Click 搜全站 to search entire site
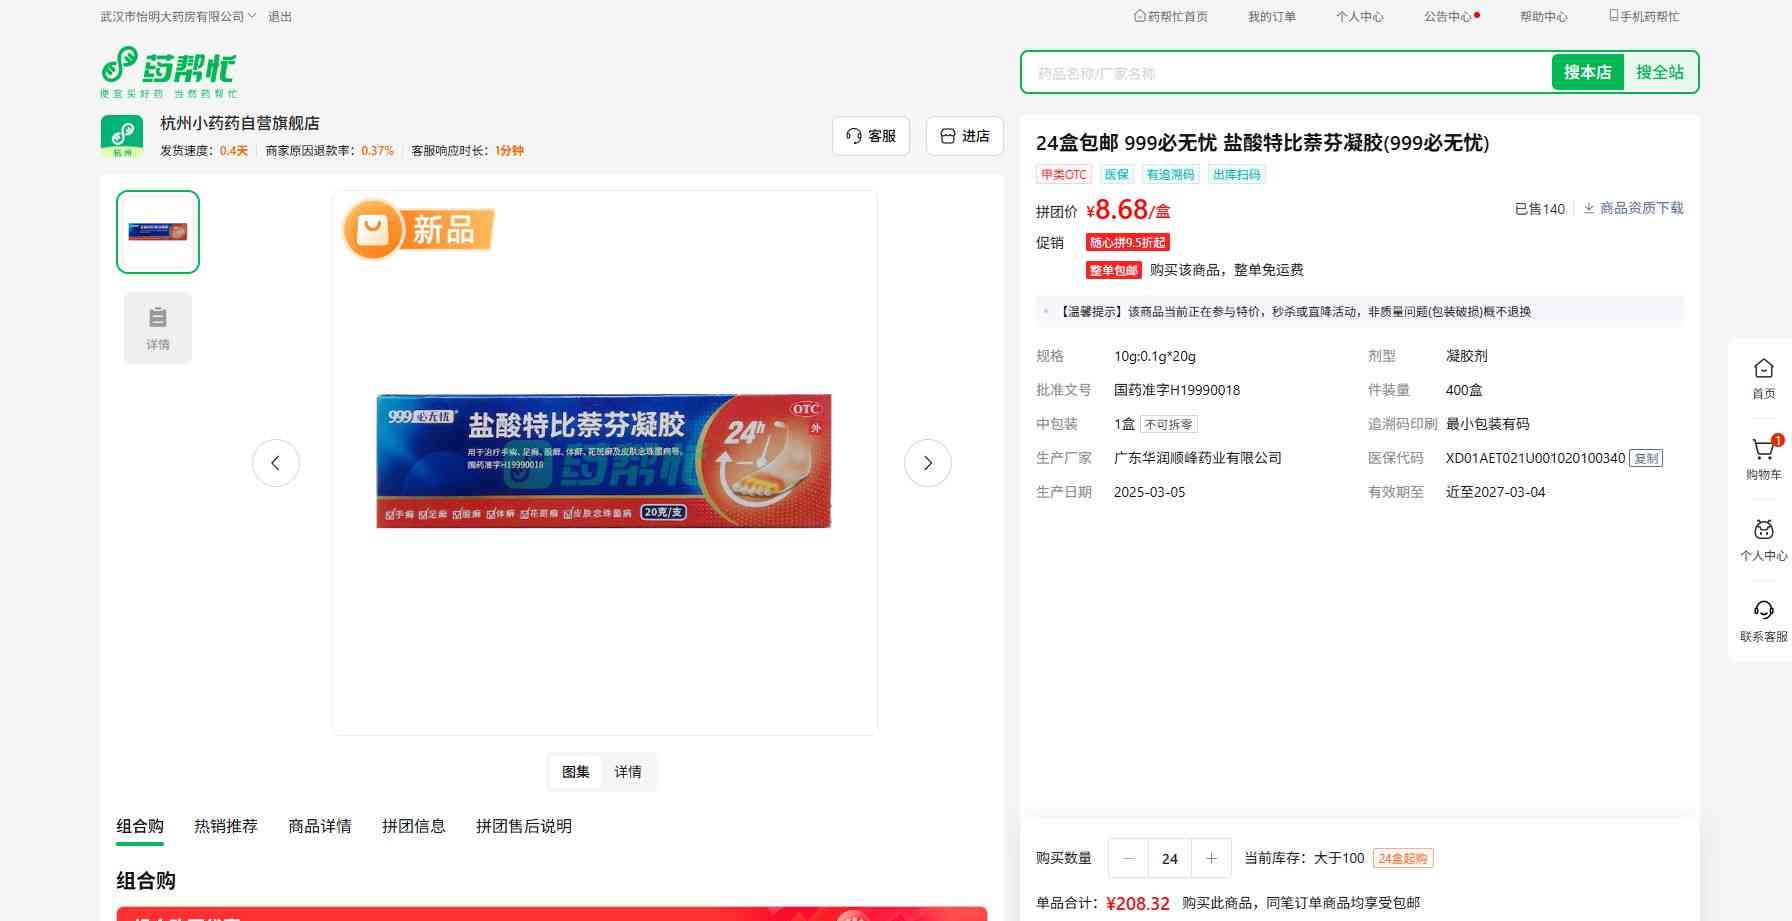The height and width of the screenshot is (921, 1792). click(1659, 72)
